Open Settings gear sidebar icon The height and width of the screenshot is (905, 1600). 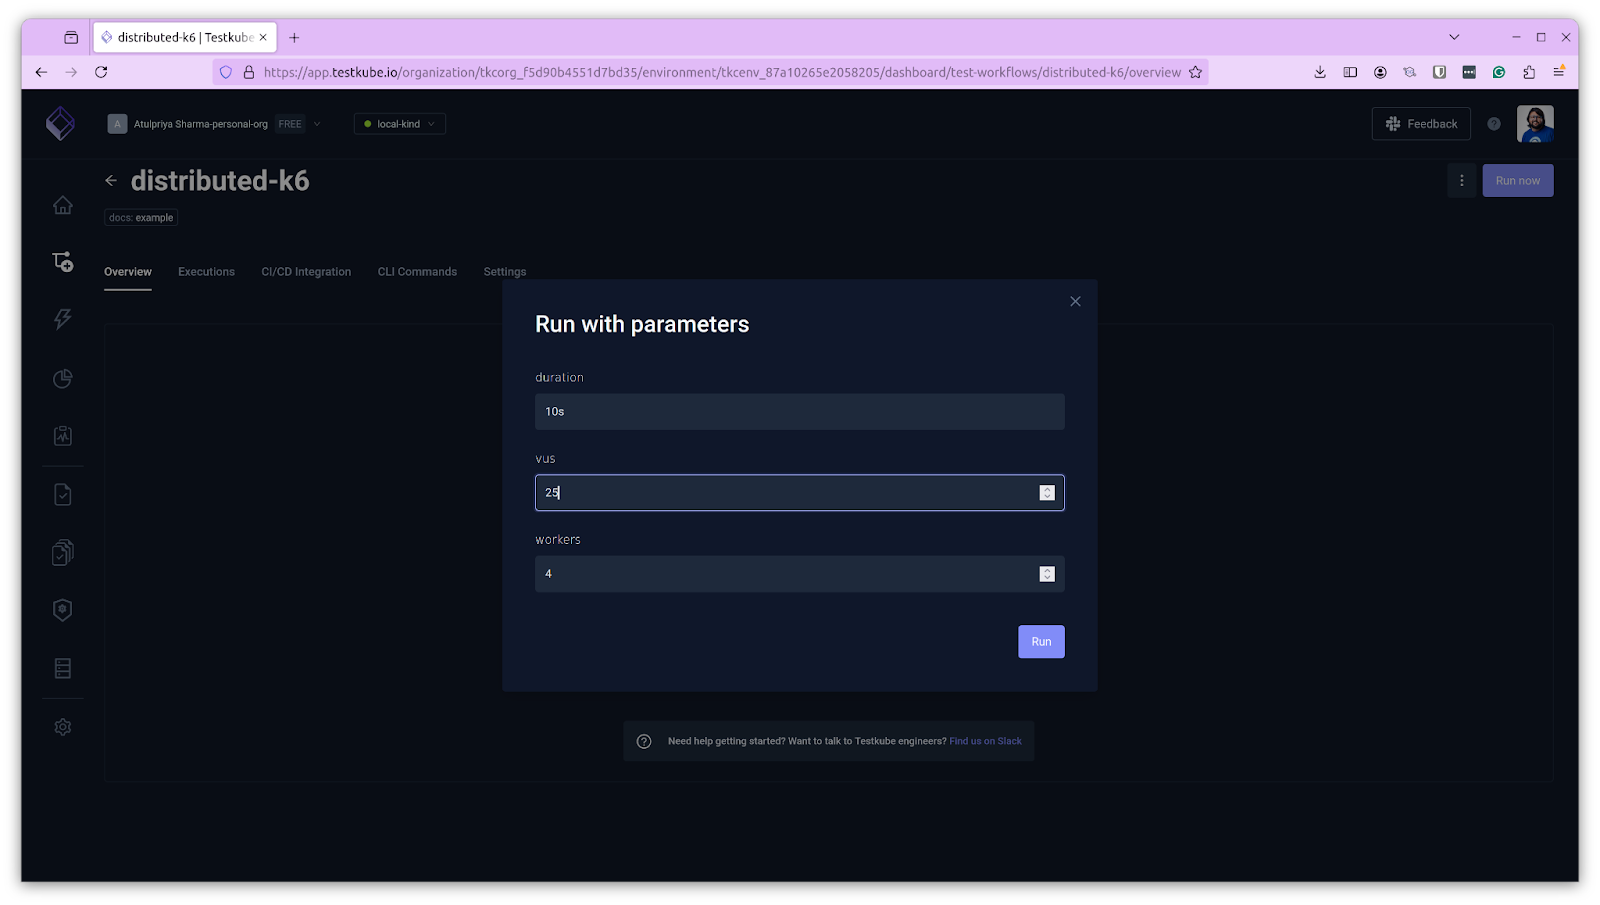pyautogui.click(x=62, y=727)
